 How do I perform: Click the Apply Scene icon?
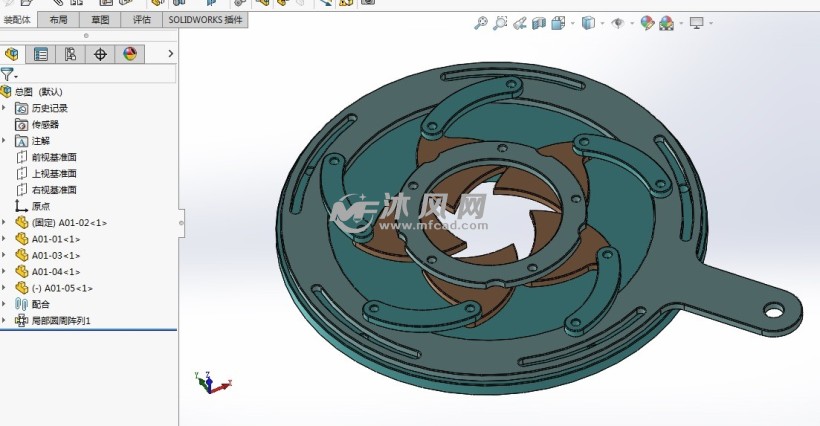tap(666, 23)
